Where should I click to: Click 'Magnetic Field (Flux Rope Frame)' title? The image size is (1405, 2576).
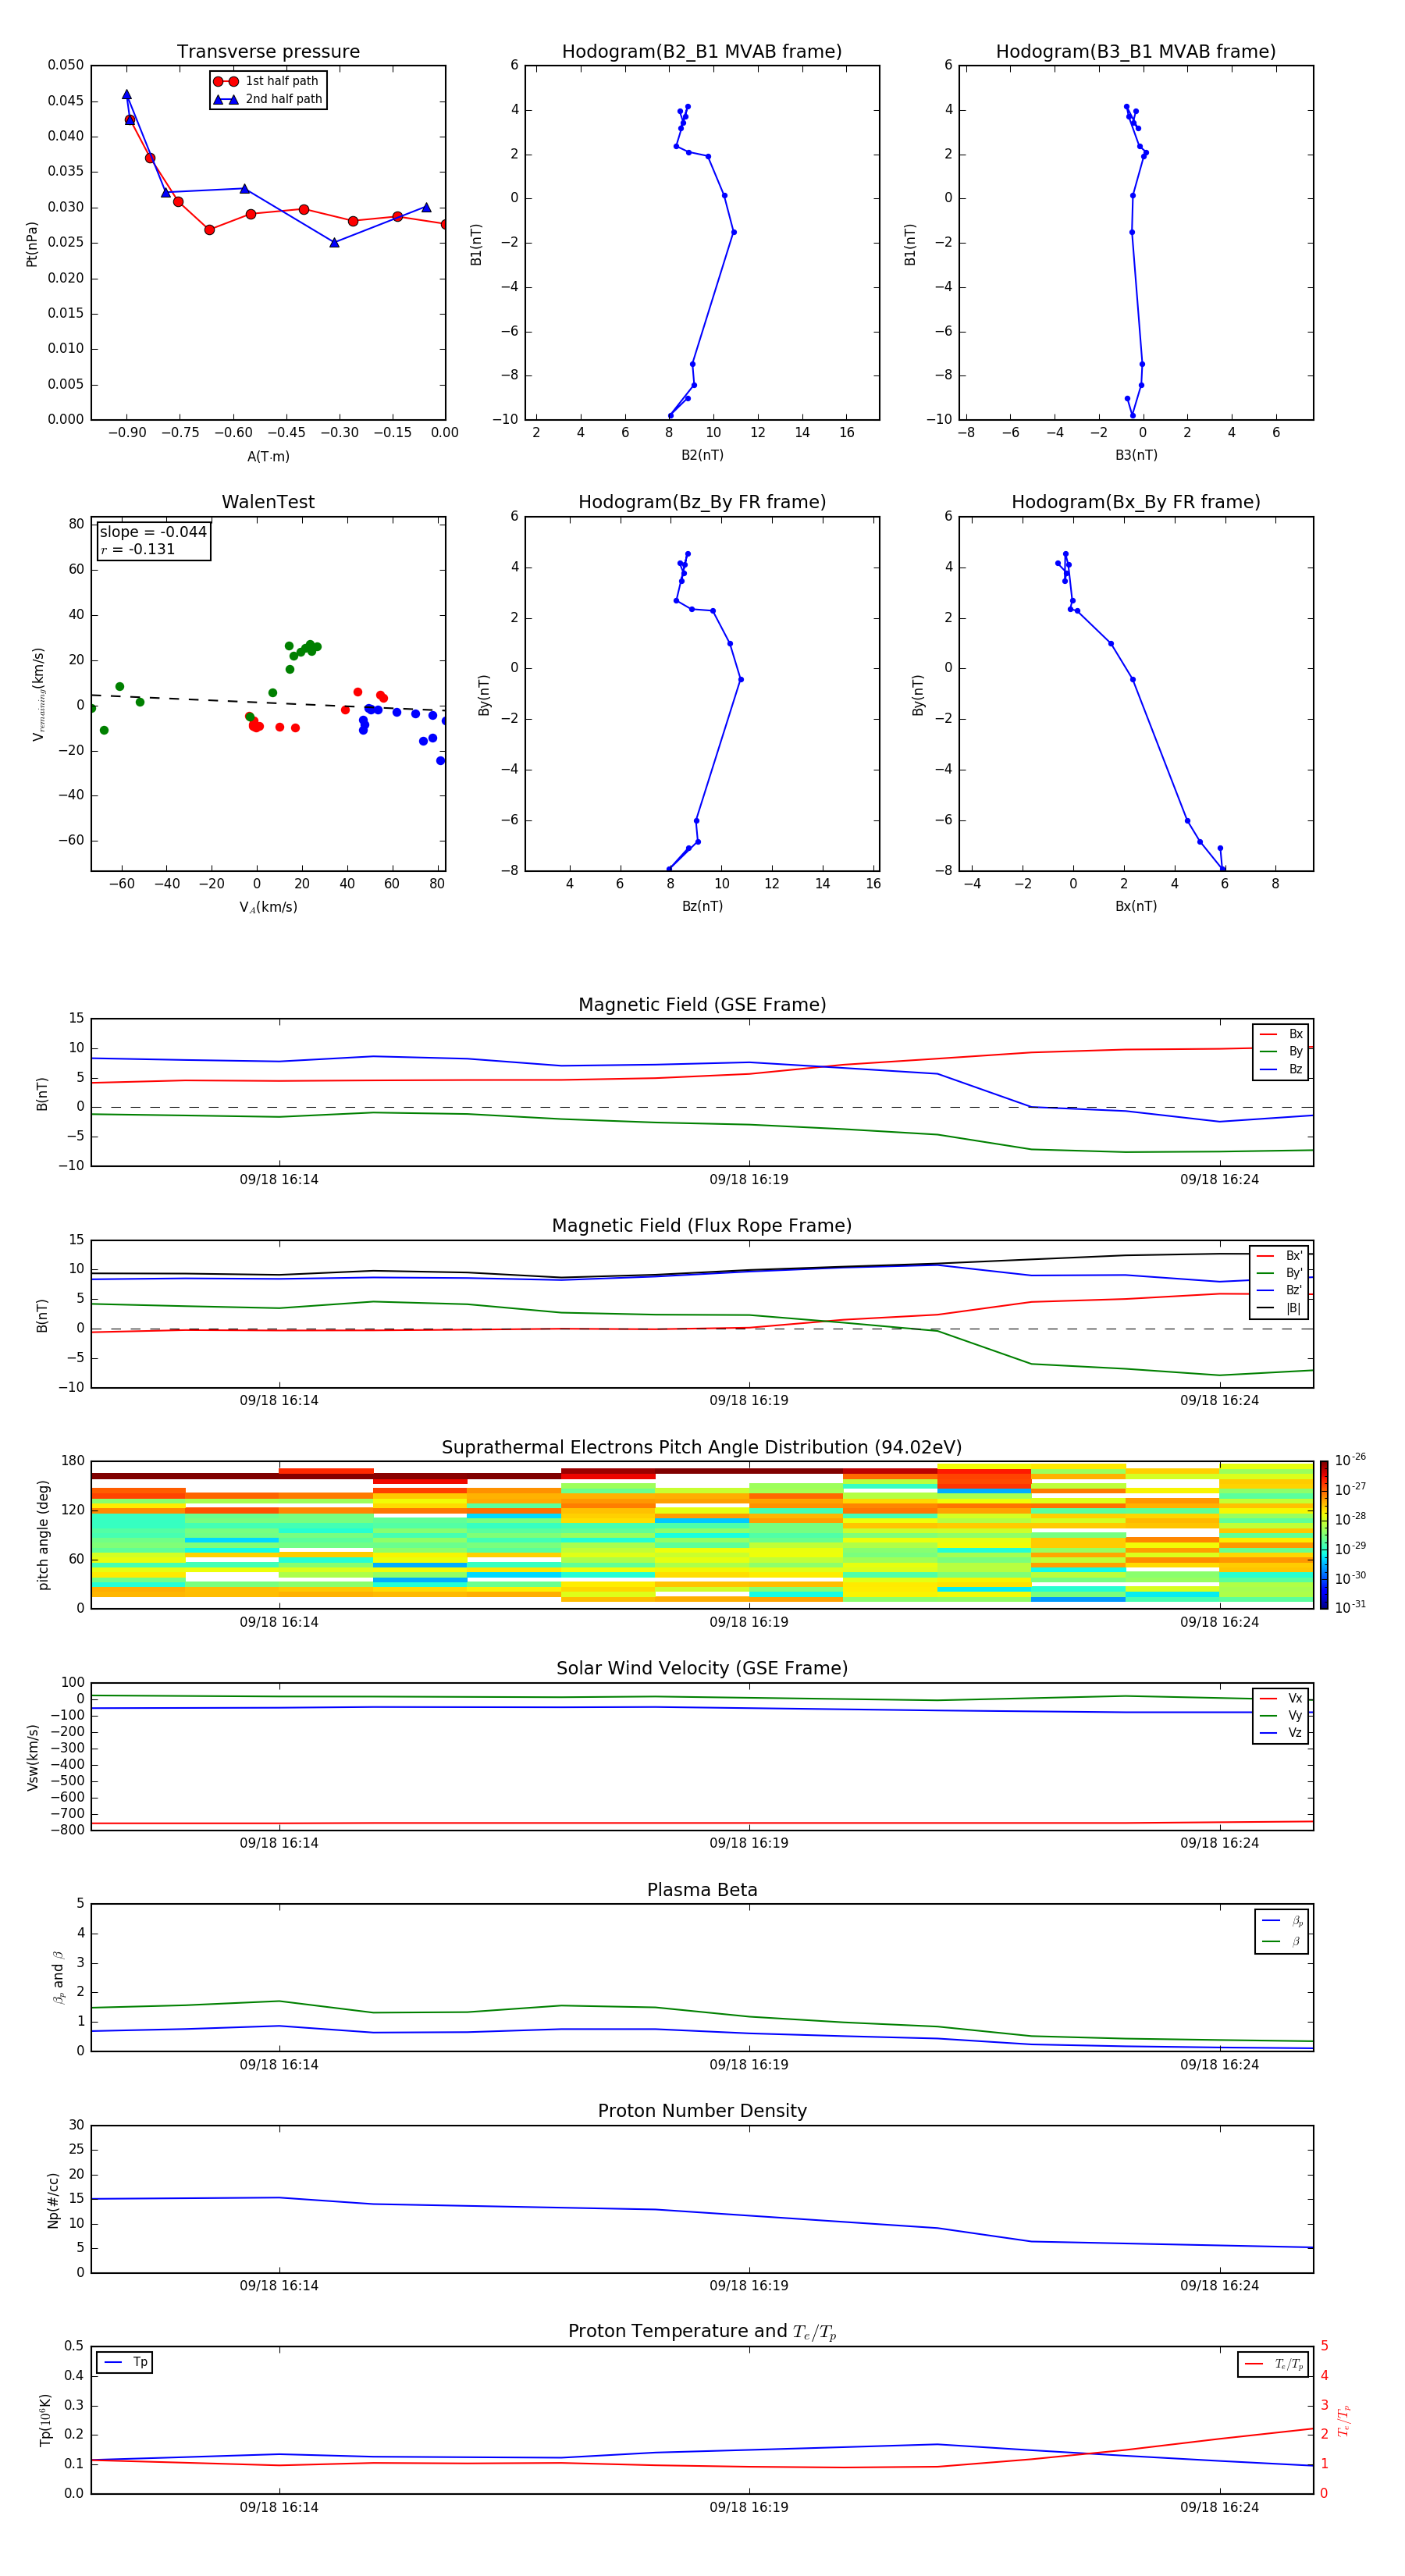pyautogui.click(x=702, y=1226)
